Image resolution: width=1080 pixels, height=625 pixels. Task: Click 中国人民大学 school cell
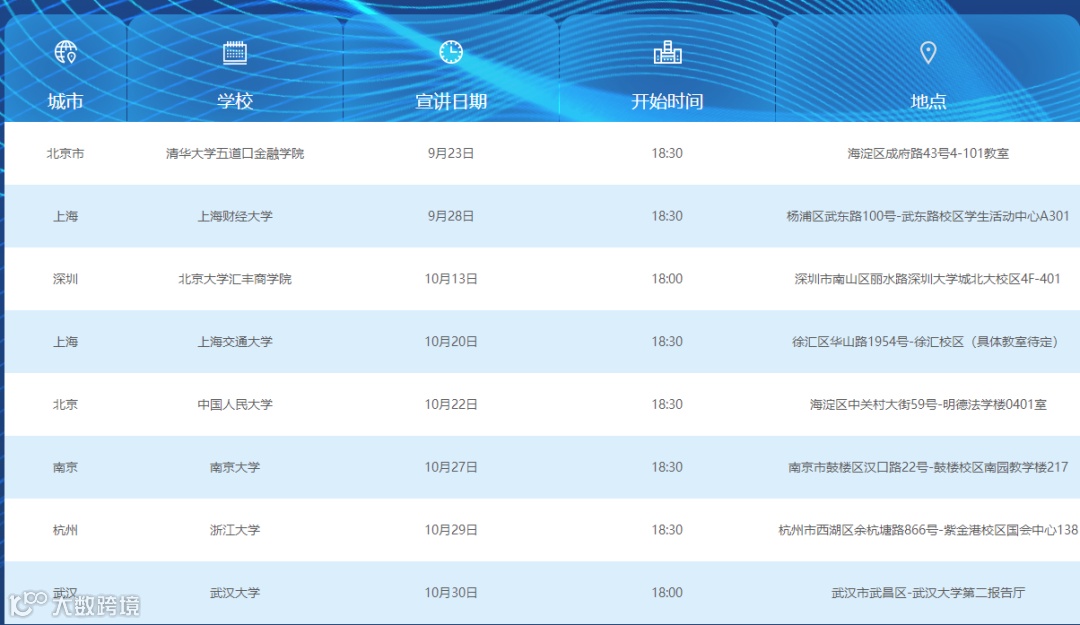tap(235, 404)
